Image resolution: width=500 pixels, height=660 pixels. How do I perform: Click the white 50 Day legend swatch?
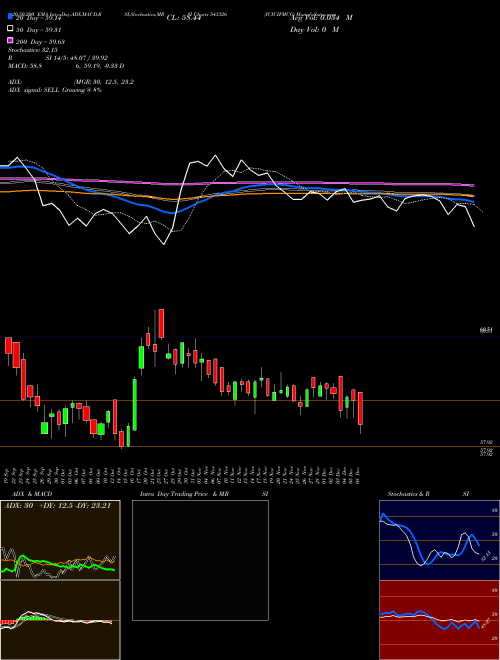pos(10,29)
